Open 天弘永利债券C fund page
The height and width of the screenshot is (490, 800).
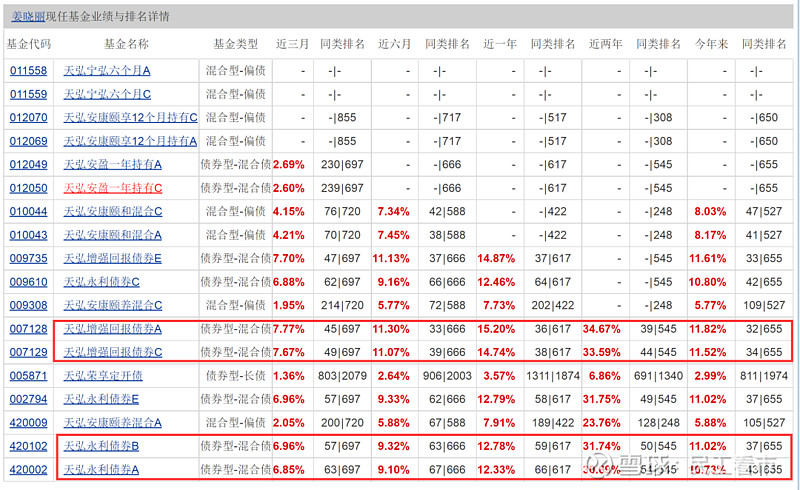coord(102,282)
